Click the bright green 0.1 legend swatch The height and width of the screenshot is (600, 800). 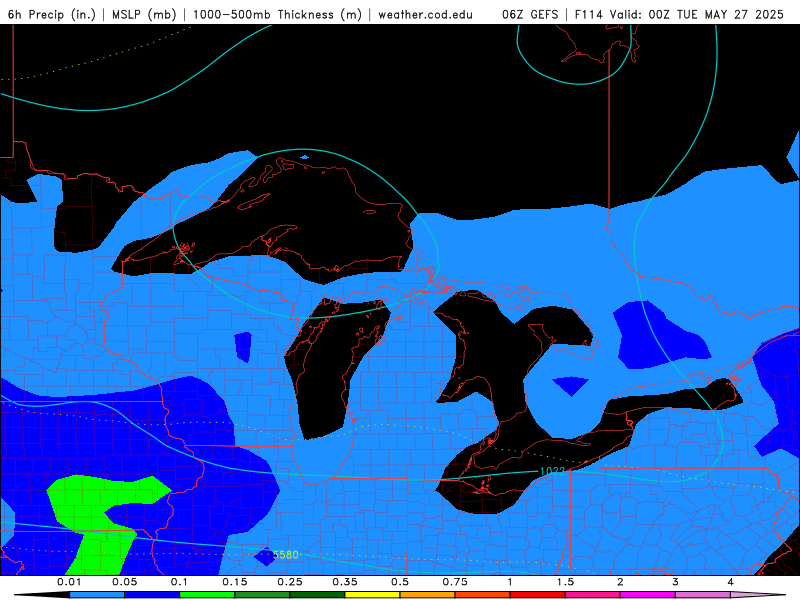point(207,595)
